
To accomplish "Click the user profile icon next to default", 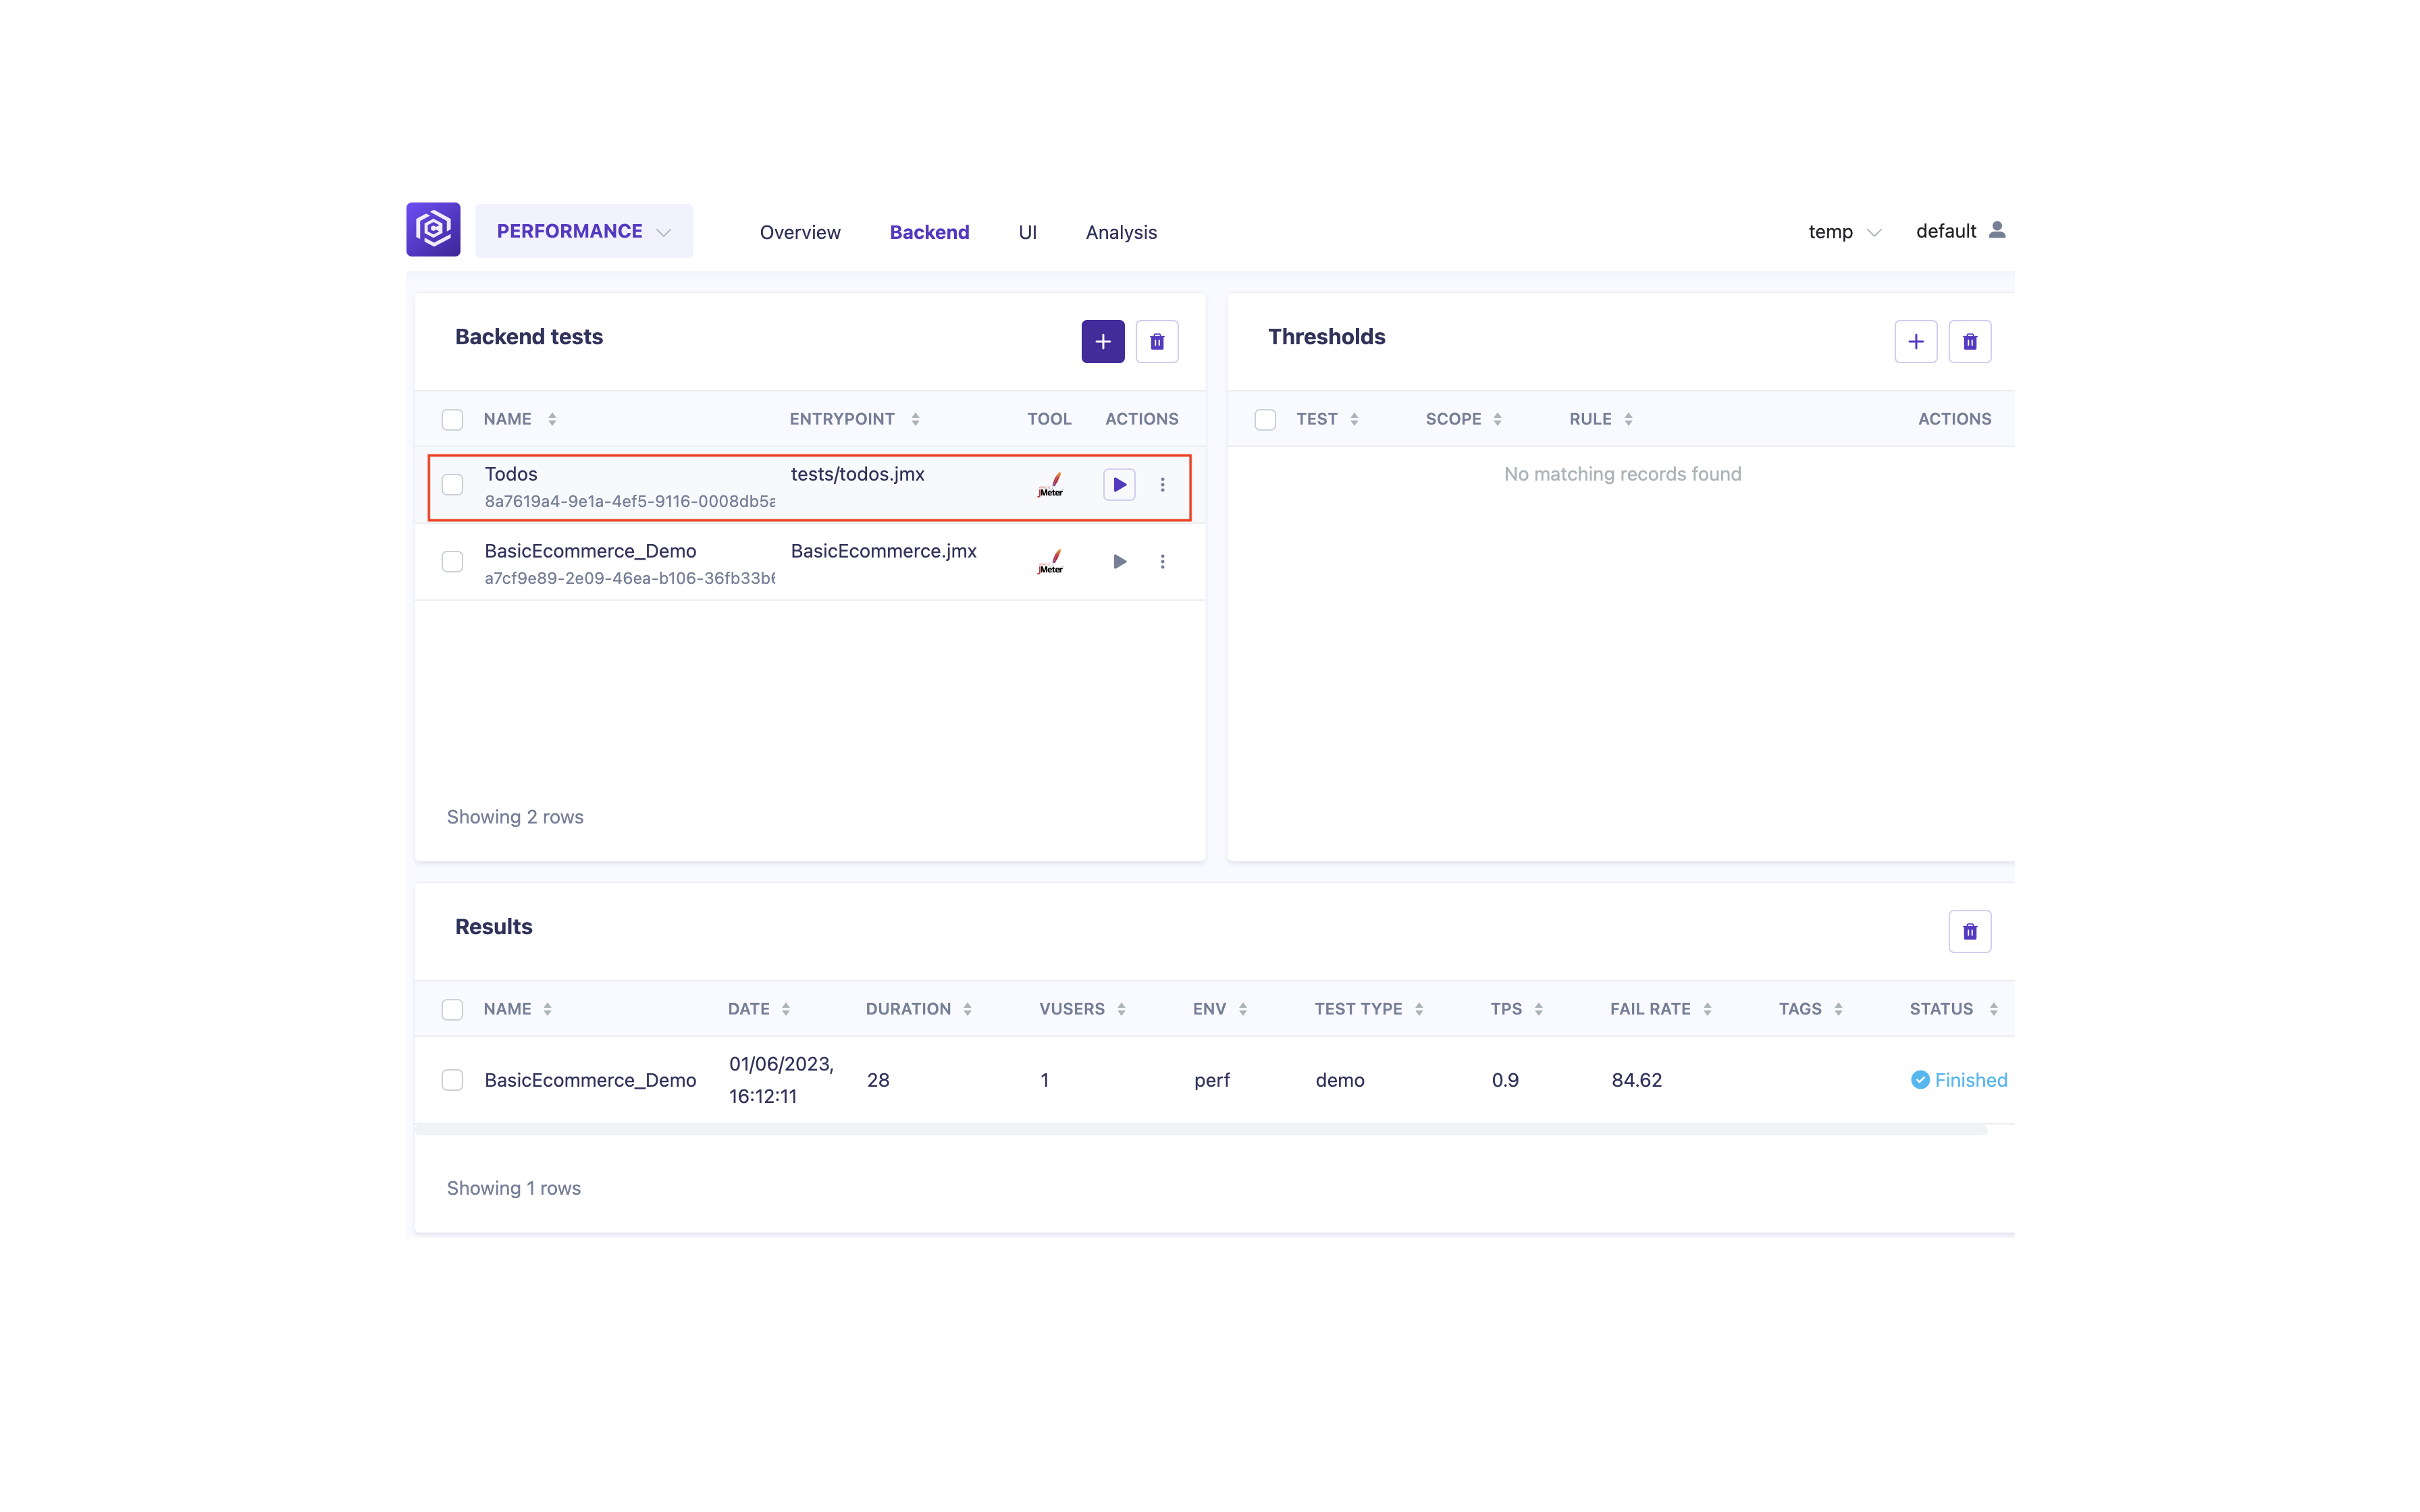I will click(1997, 230).
